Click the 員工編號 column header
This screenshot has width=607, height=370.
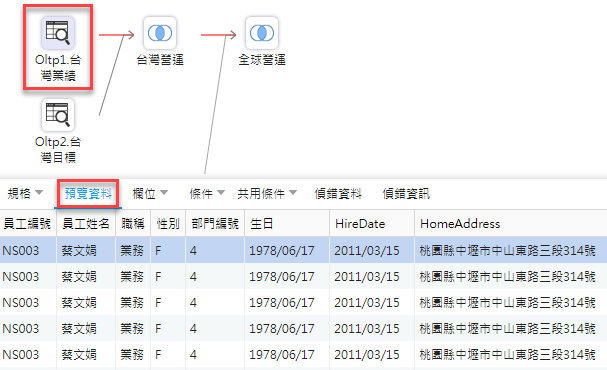28,223
